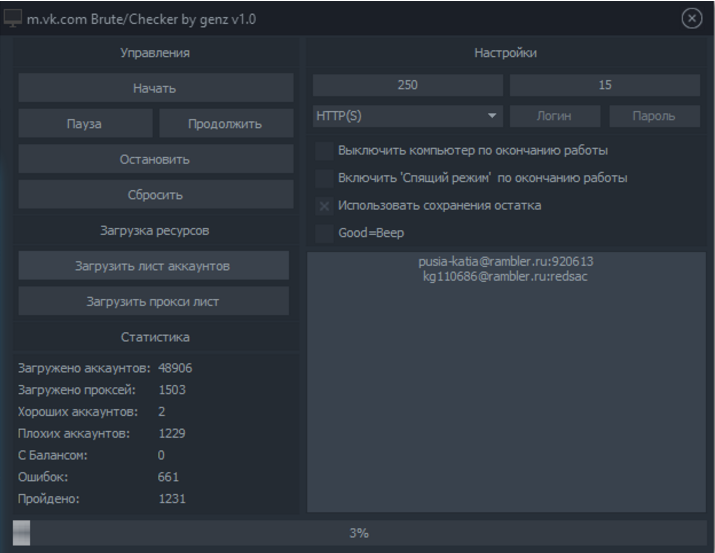Uncheck Использовать сохранения остатка checkbox

point(324,206)
